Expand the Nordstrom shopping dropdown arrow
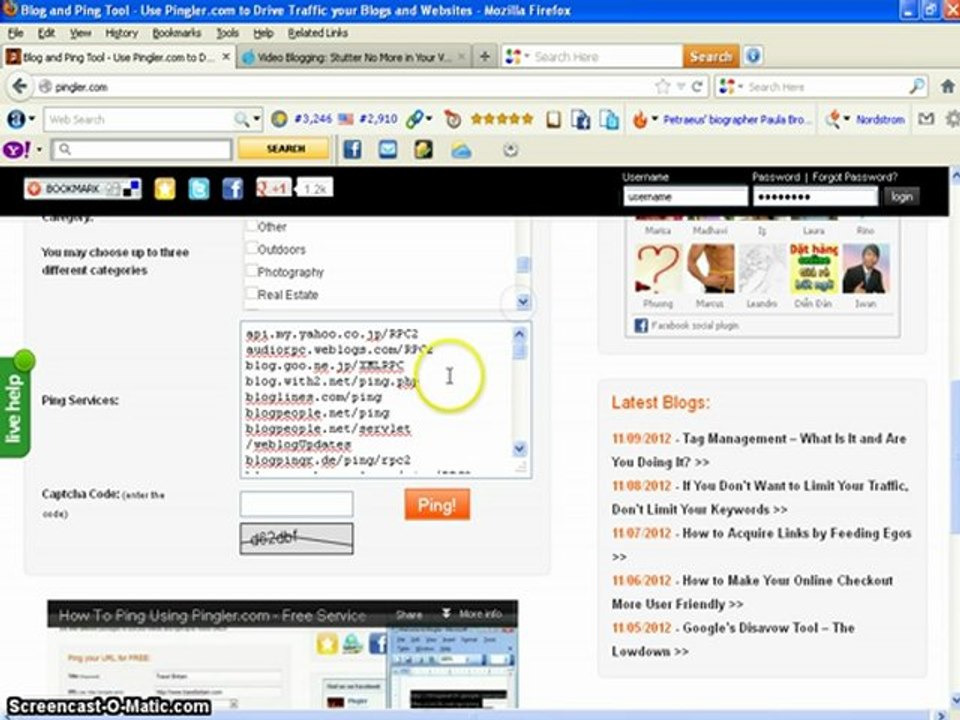This screenshot has width=960, height=720. (847, 119)
